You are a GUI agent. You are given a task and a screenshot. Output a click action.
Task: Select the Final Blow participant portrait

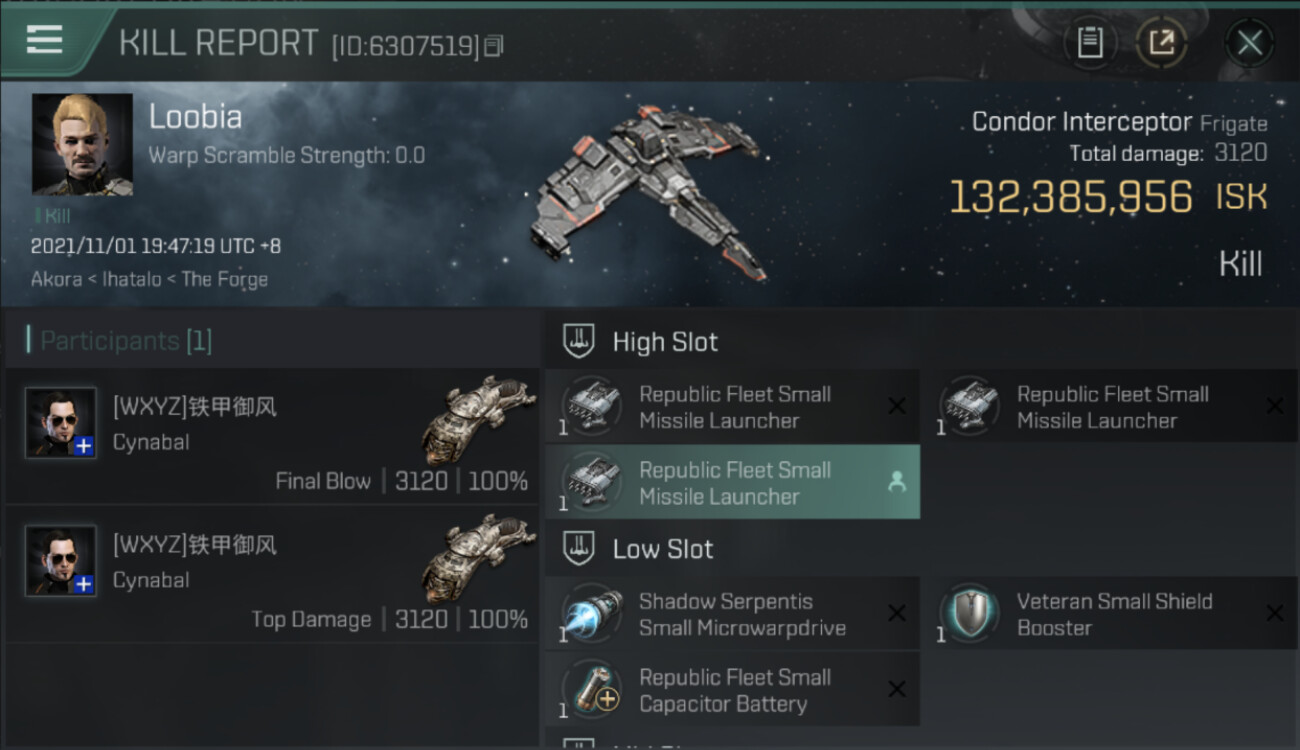(61, 423)
